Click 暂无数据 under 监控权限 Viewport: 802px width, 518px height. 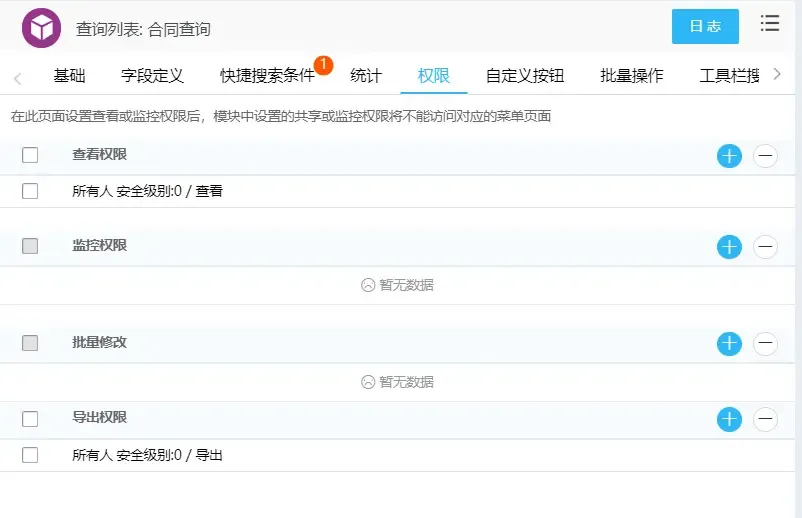point(397,285)
